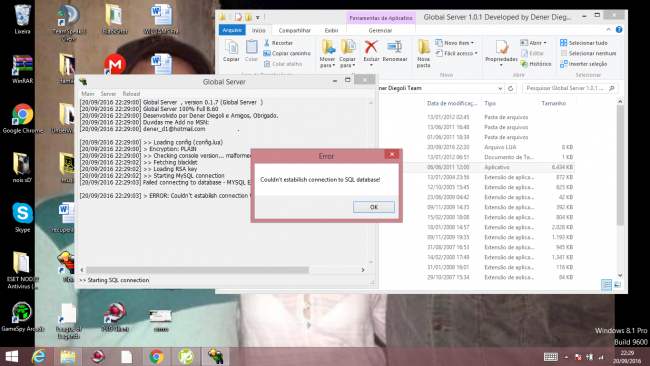Open the Gerenciar ribbon tab
Viewport: 650px width, 366px height.
tap(380, 30)
